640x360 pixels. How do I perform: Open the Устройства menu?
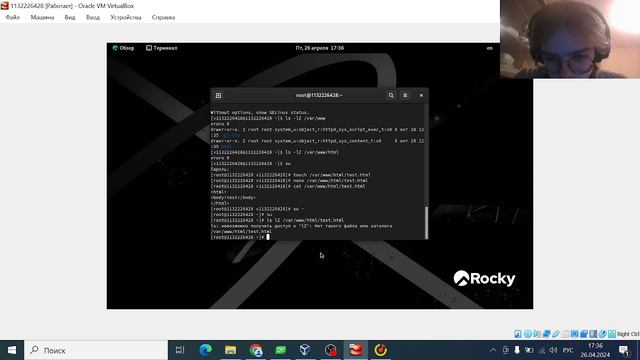click(x=126, y=18)
